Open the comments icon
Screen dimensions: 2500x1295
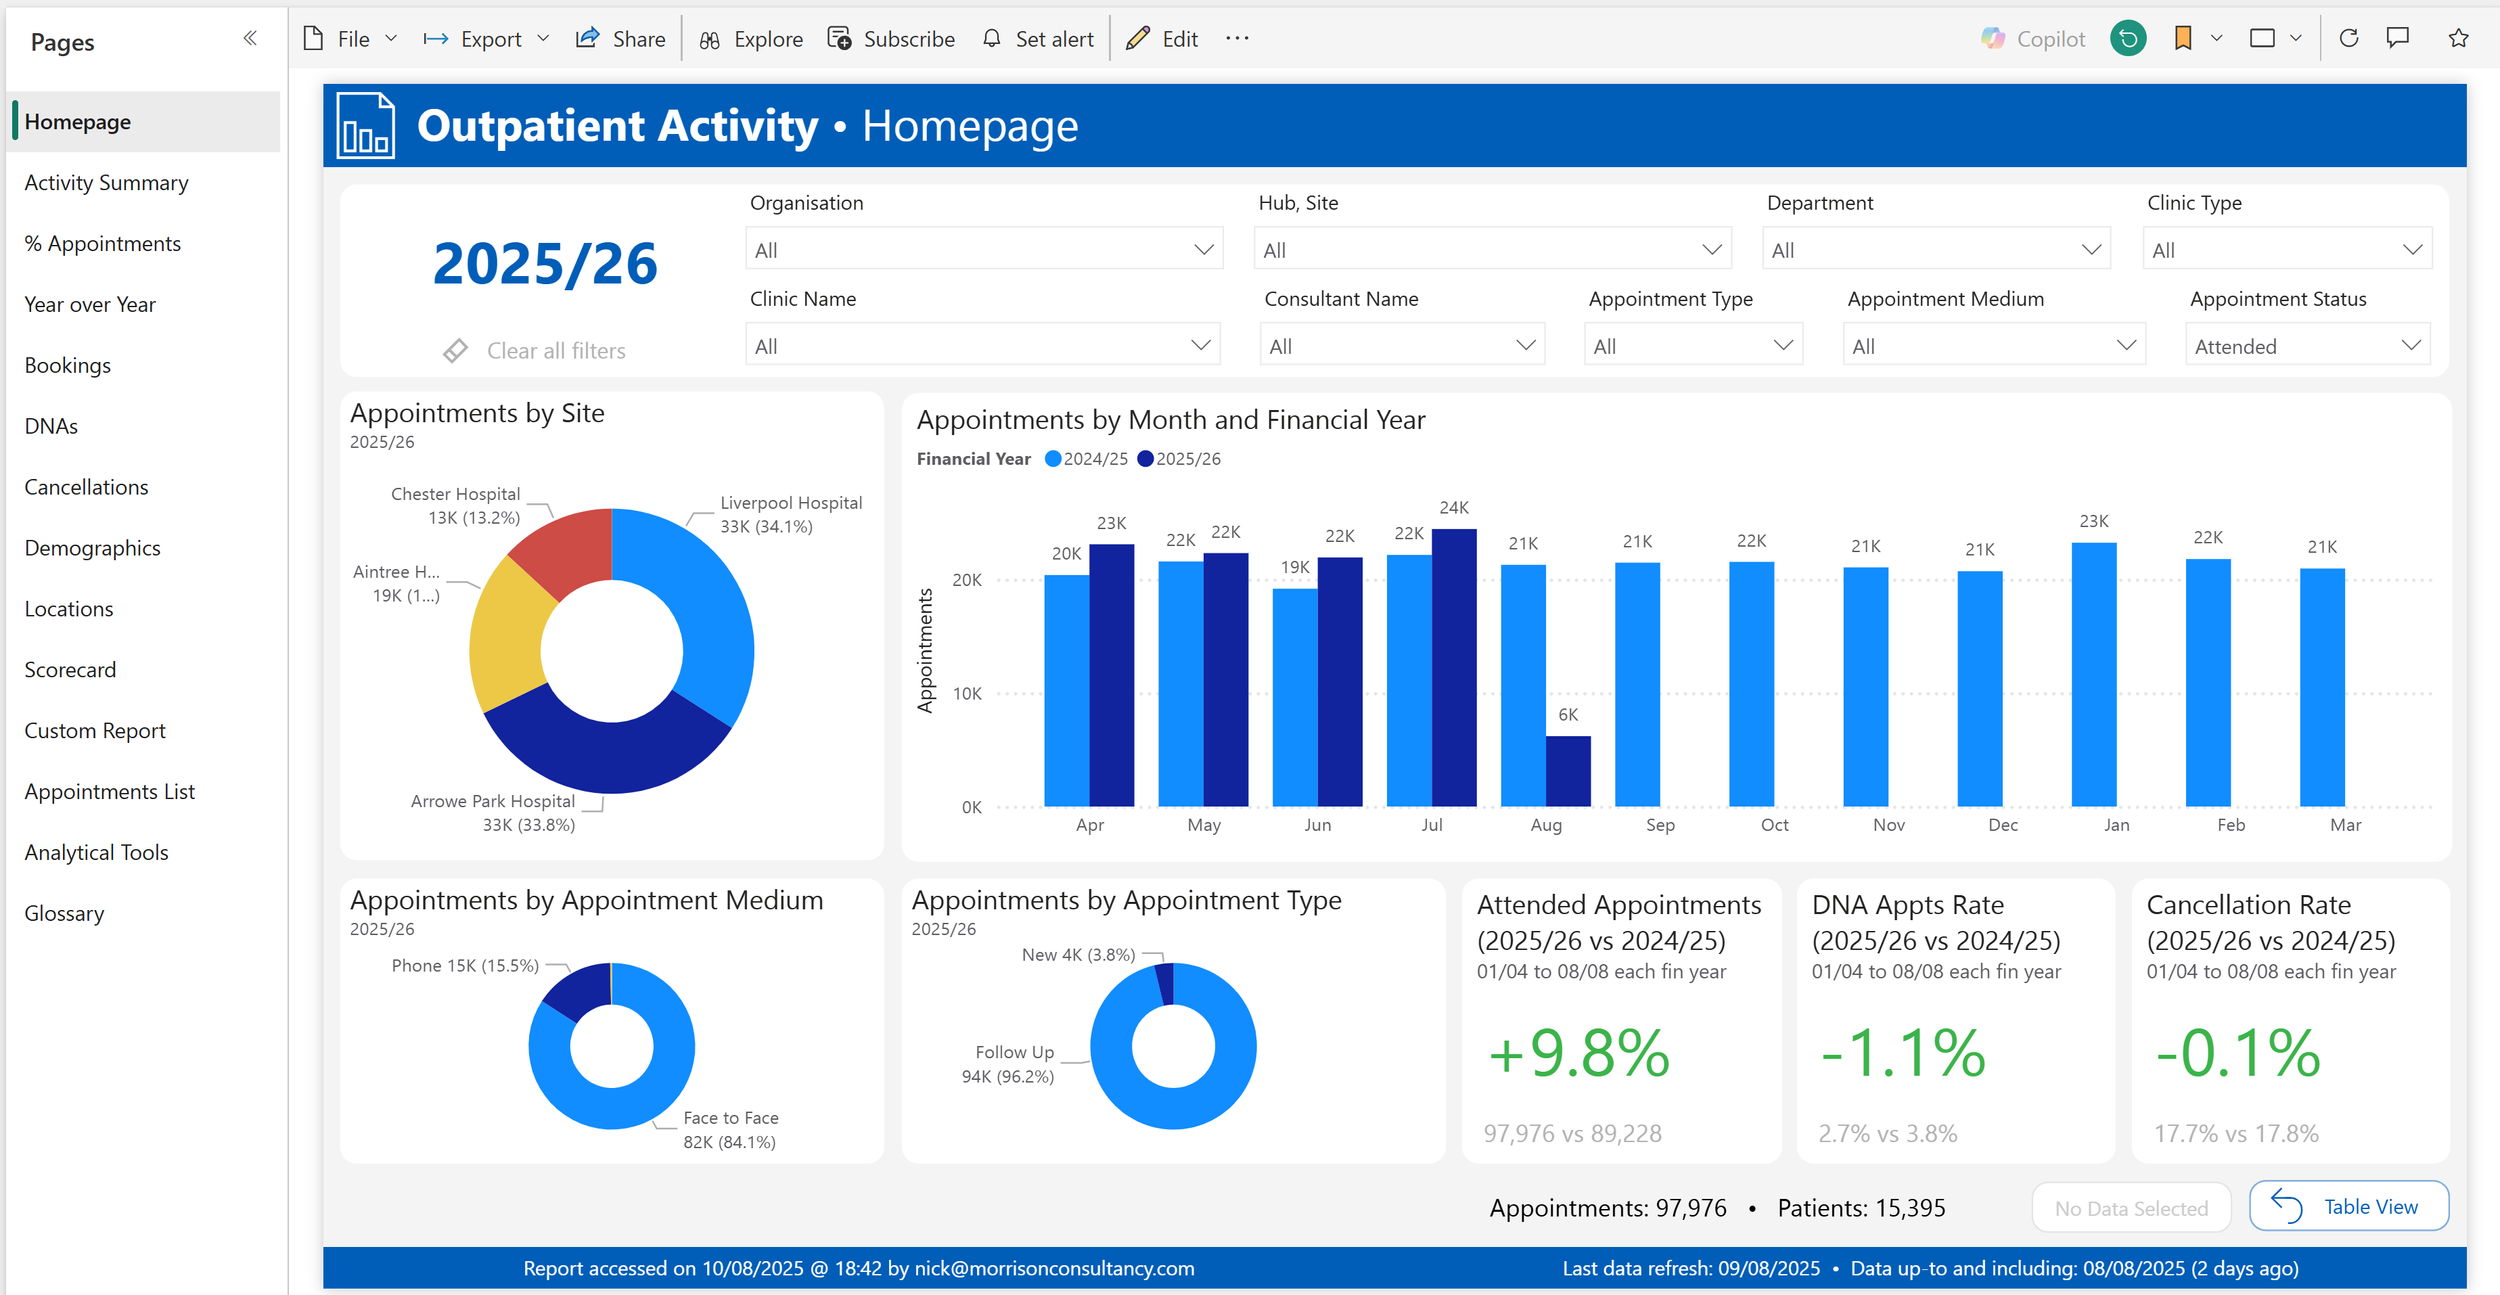[2398, 38]
